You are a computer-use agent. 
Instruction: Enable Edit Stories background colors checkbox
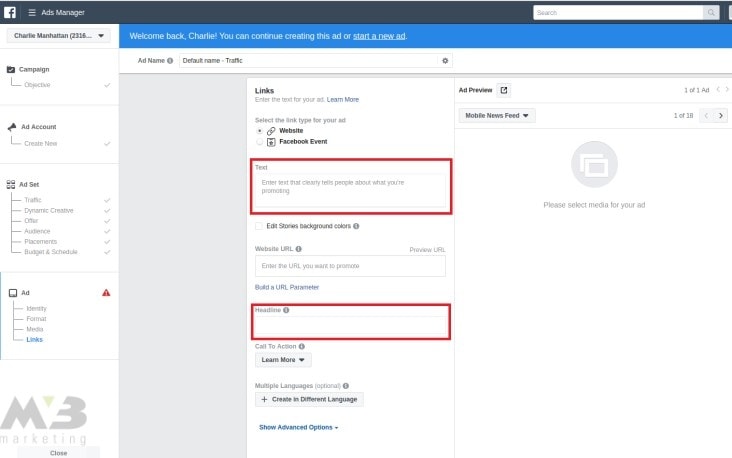pyautogui.click(x=259, y=226)
